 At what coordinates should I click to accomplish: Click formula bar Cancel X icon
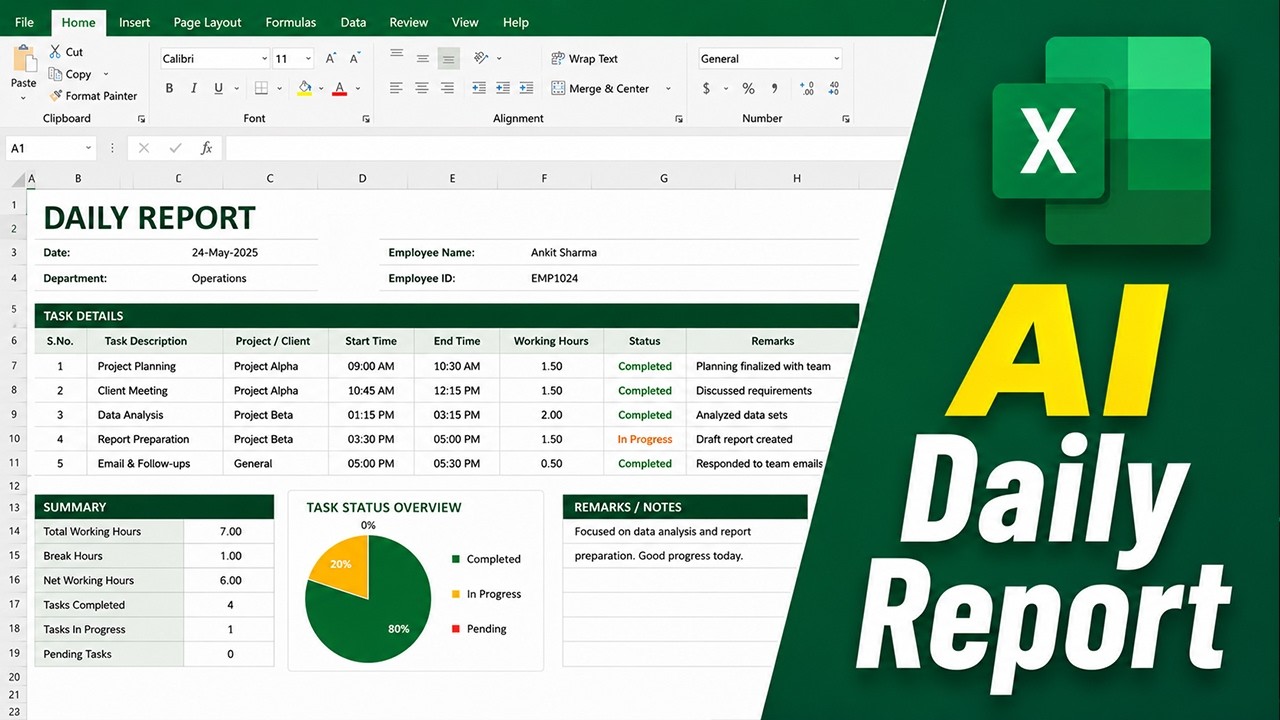(x=144, y=148)
